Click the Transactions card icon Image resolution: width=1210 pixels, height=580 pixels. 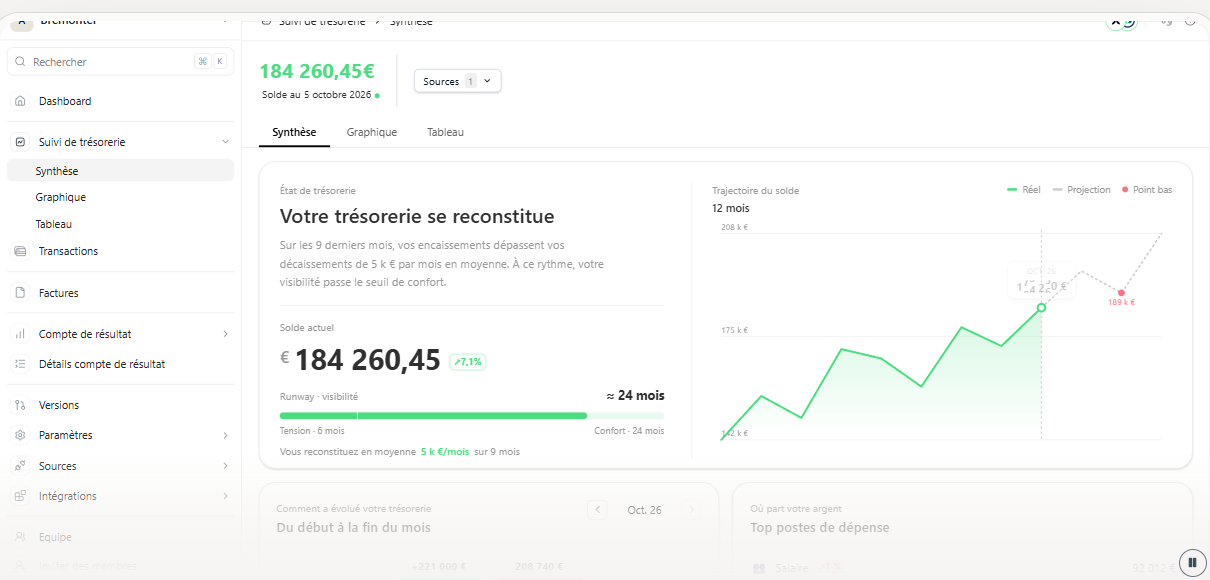pyautogui.click(x=20, y=251)
